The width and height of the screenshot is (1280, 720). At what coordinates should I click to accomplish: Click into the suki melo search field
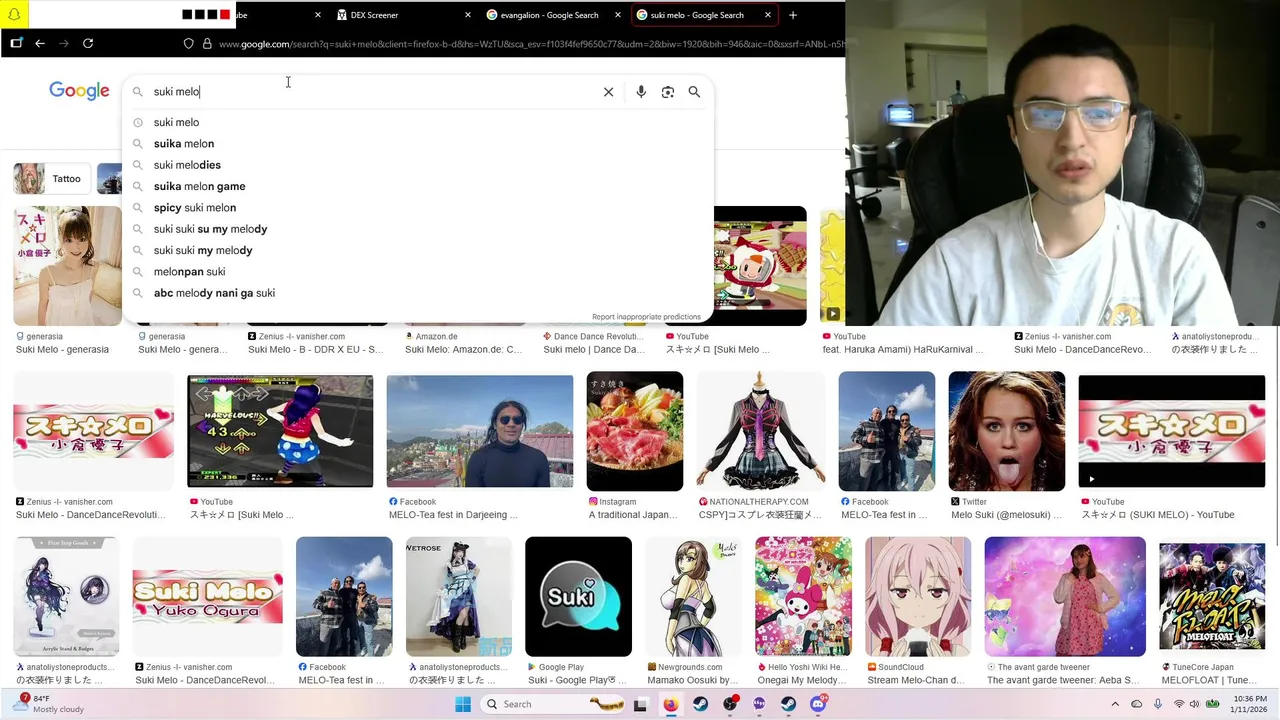[x=370, y=92]
